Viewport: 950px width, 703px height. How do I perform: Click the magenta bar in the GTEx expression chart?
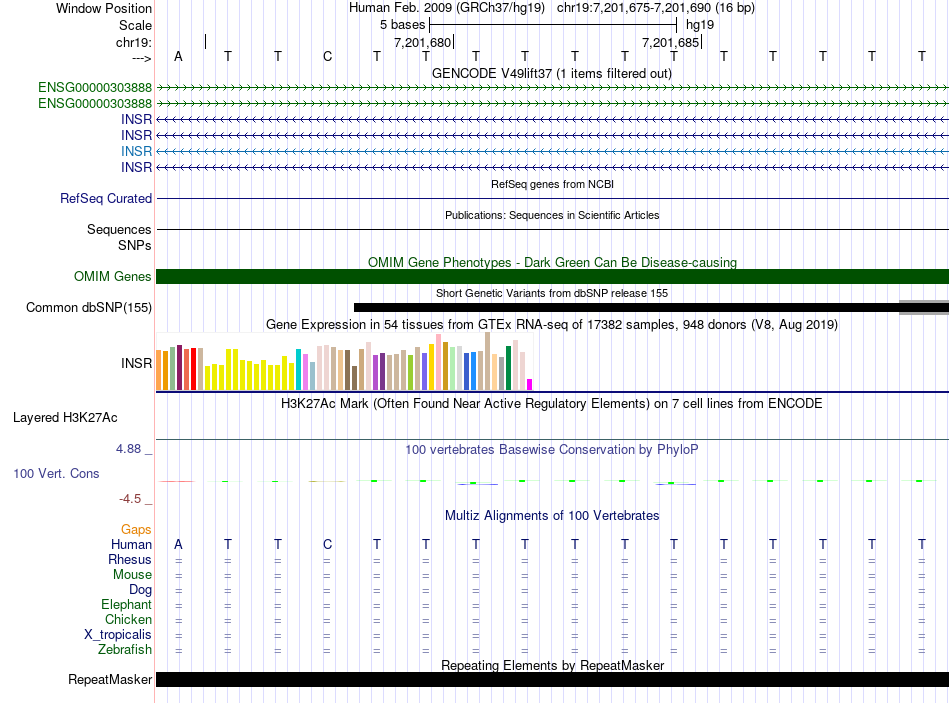(x=530, y=384)
